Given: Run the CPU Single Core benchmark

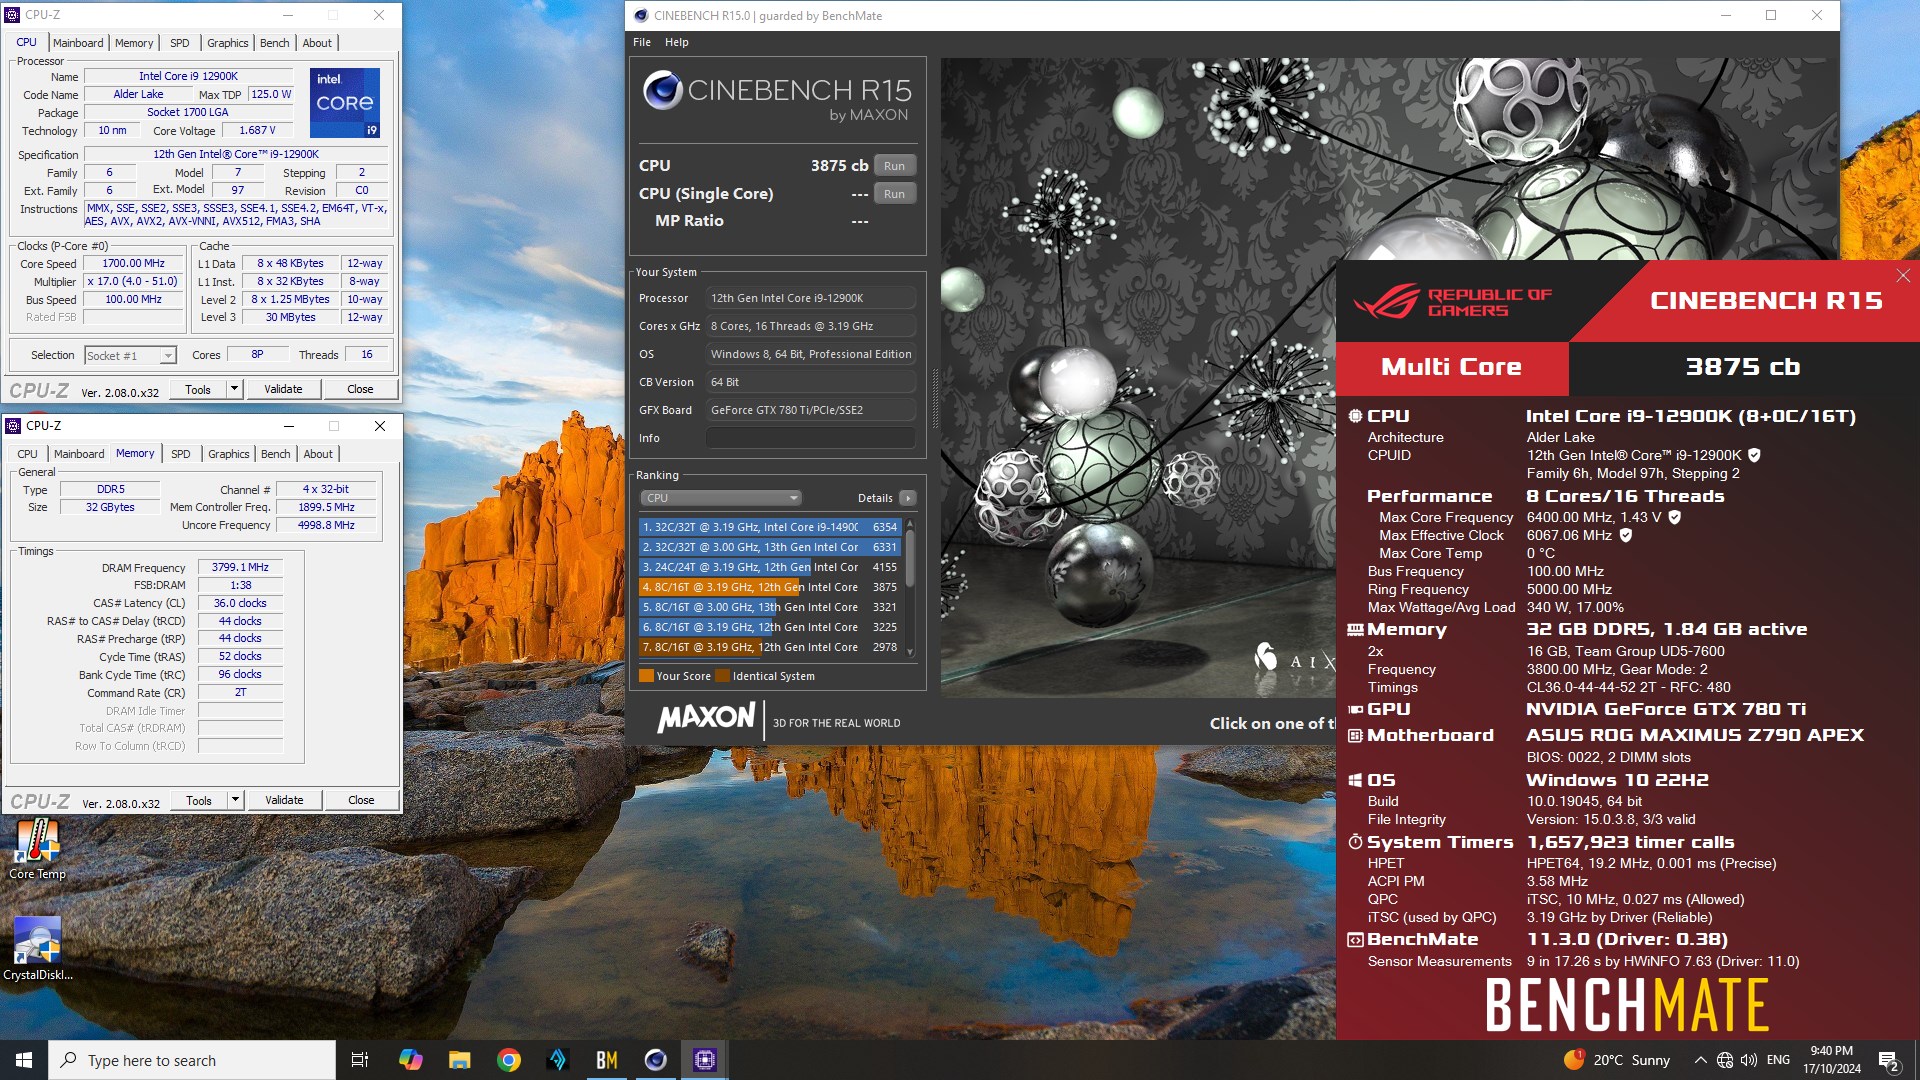Looking at the screenshot, I should (x=895, y=194).
